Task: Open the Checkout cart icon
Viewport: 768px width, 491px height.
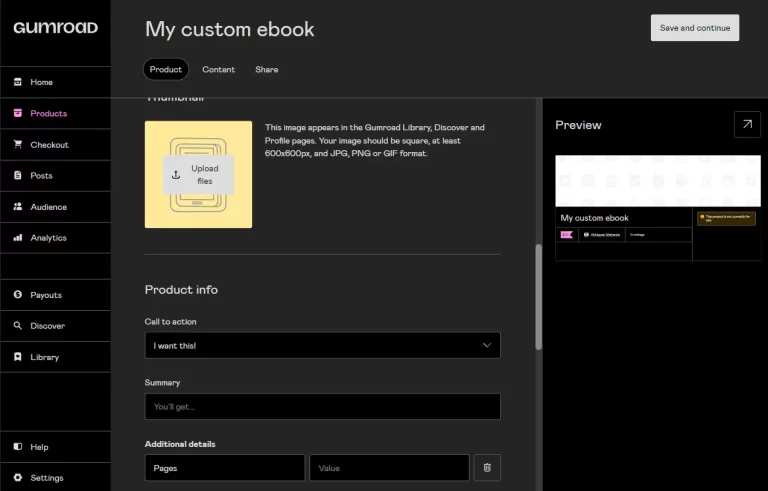Action: [x=18, y=145]
